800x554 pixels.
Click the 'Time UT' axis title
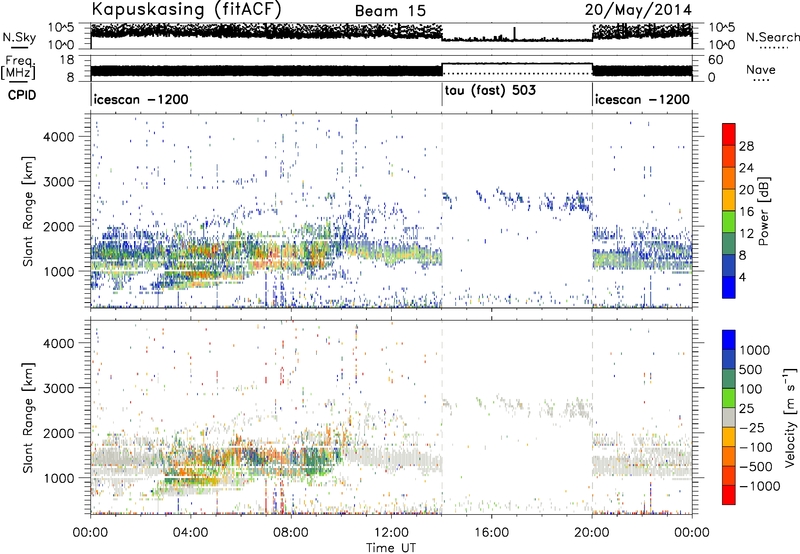click(391, 548)
